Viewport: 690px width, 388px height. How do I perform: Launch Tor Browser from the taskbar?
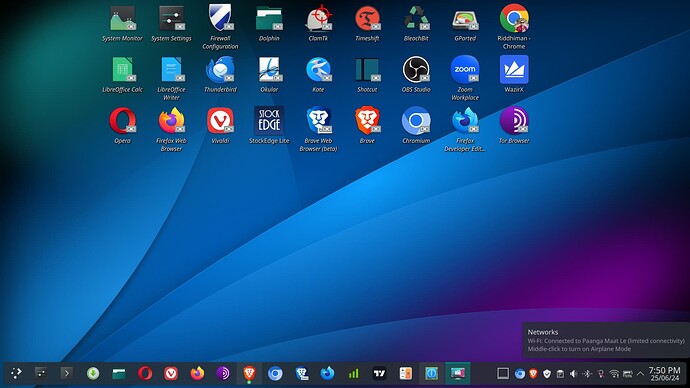click(223, 373)
